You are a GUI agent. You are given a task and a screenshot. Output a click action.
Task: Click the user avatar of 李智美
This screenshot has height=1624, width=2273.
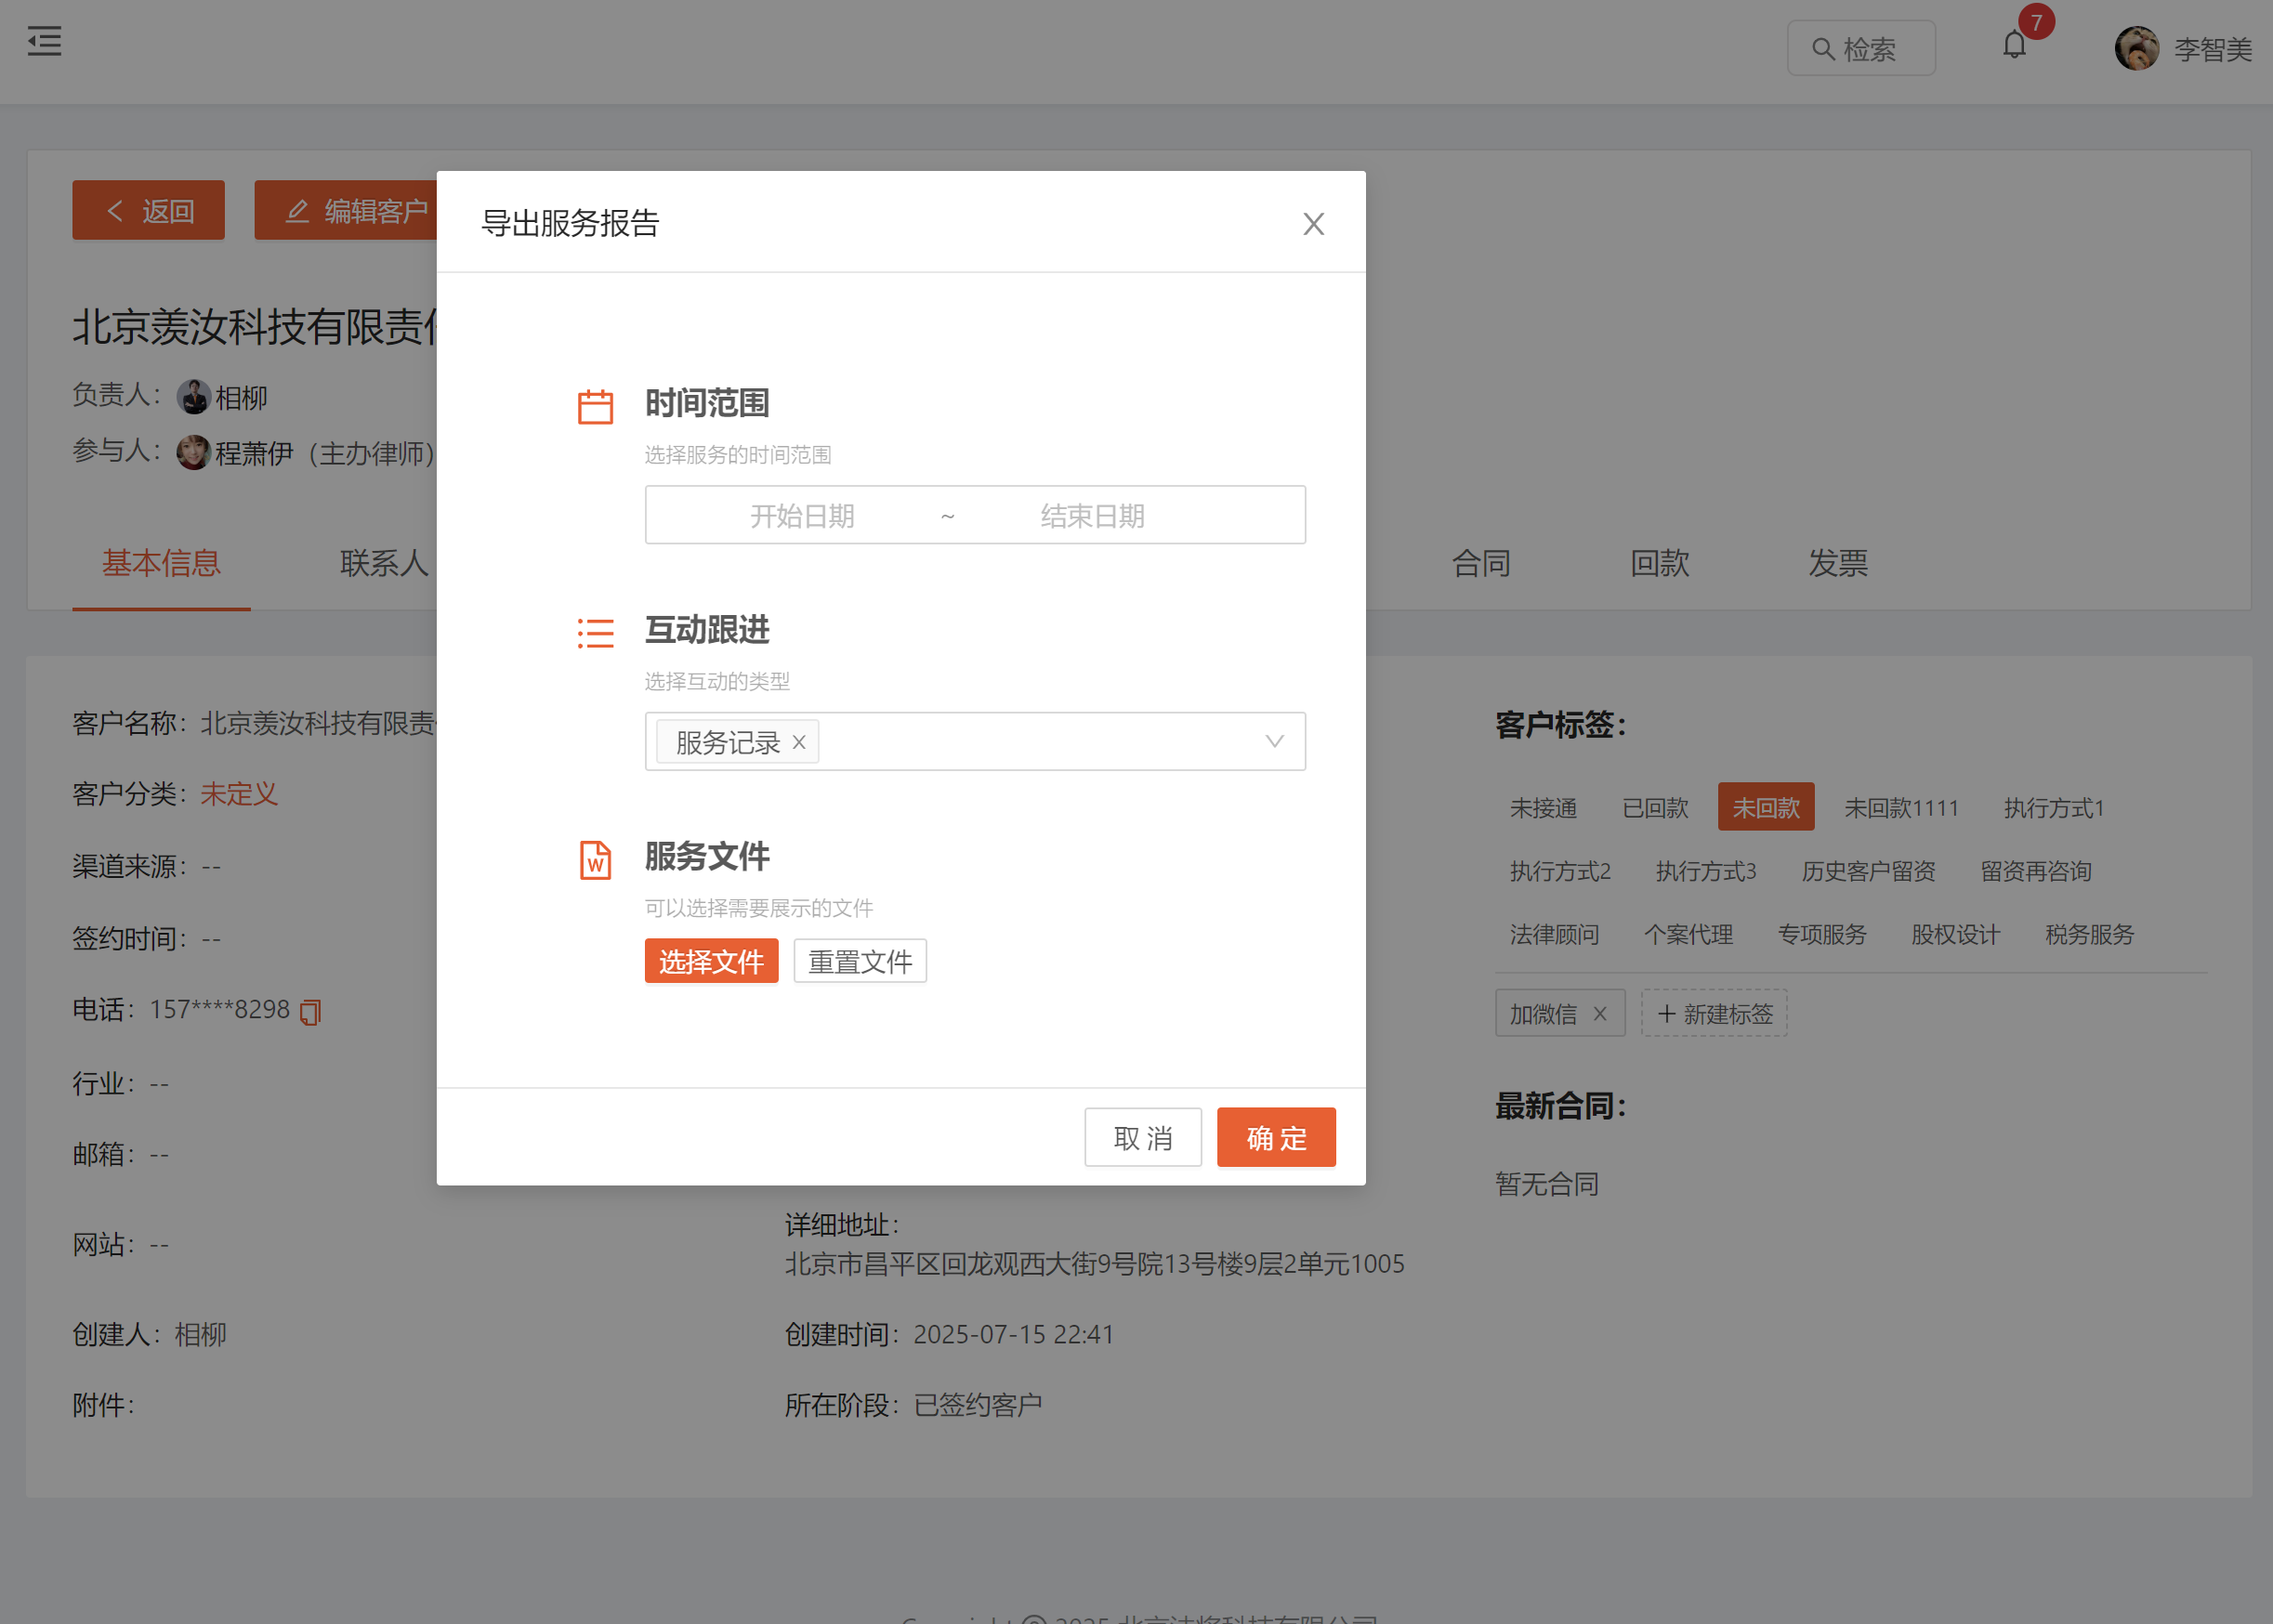pyautogui.click(x=2136, y=48)
